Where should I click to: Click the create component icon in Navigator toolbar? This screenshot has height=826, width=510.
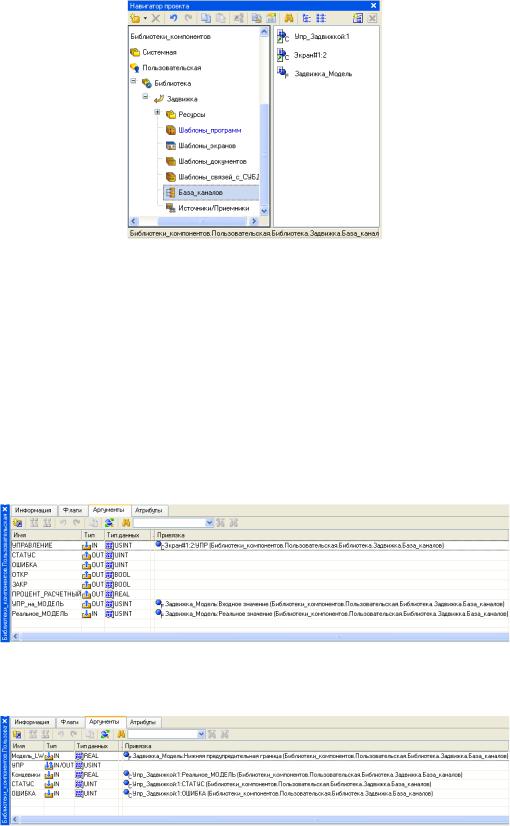[136, 18]
